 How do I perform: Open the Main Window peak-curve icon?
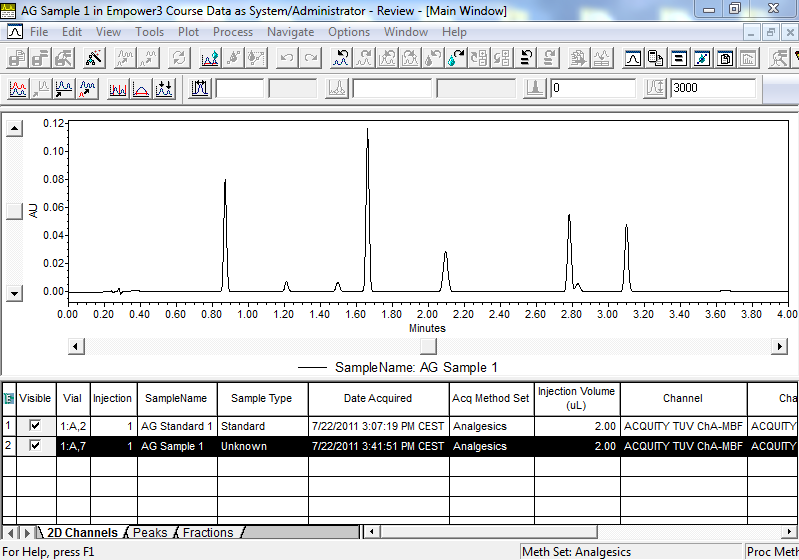(x=632, y=58)
